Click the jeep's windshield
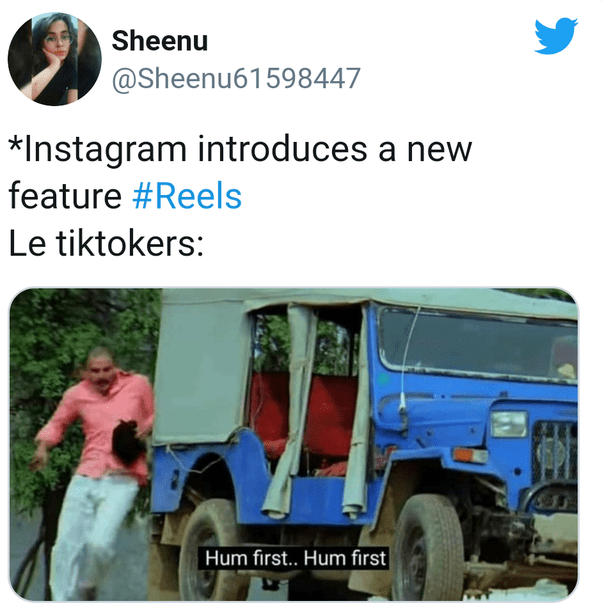Image resolution: width=602 pixels, height=608 pixels. (x=477, y=343)
